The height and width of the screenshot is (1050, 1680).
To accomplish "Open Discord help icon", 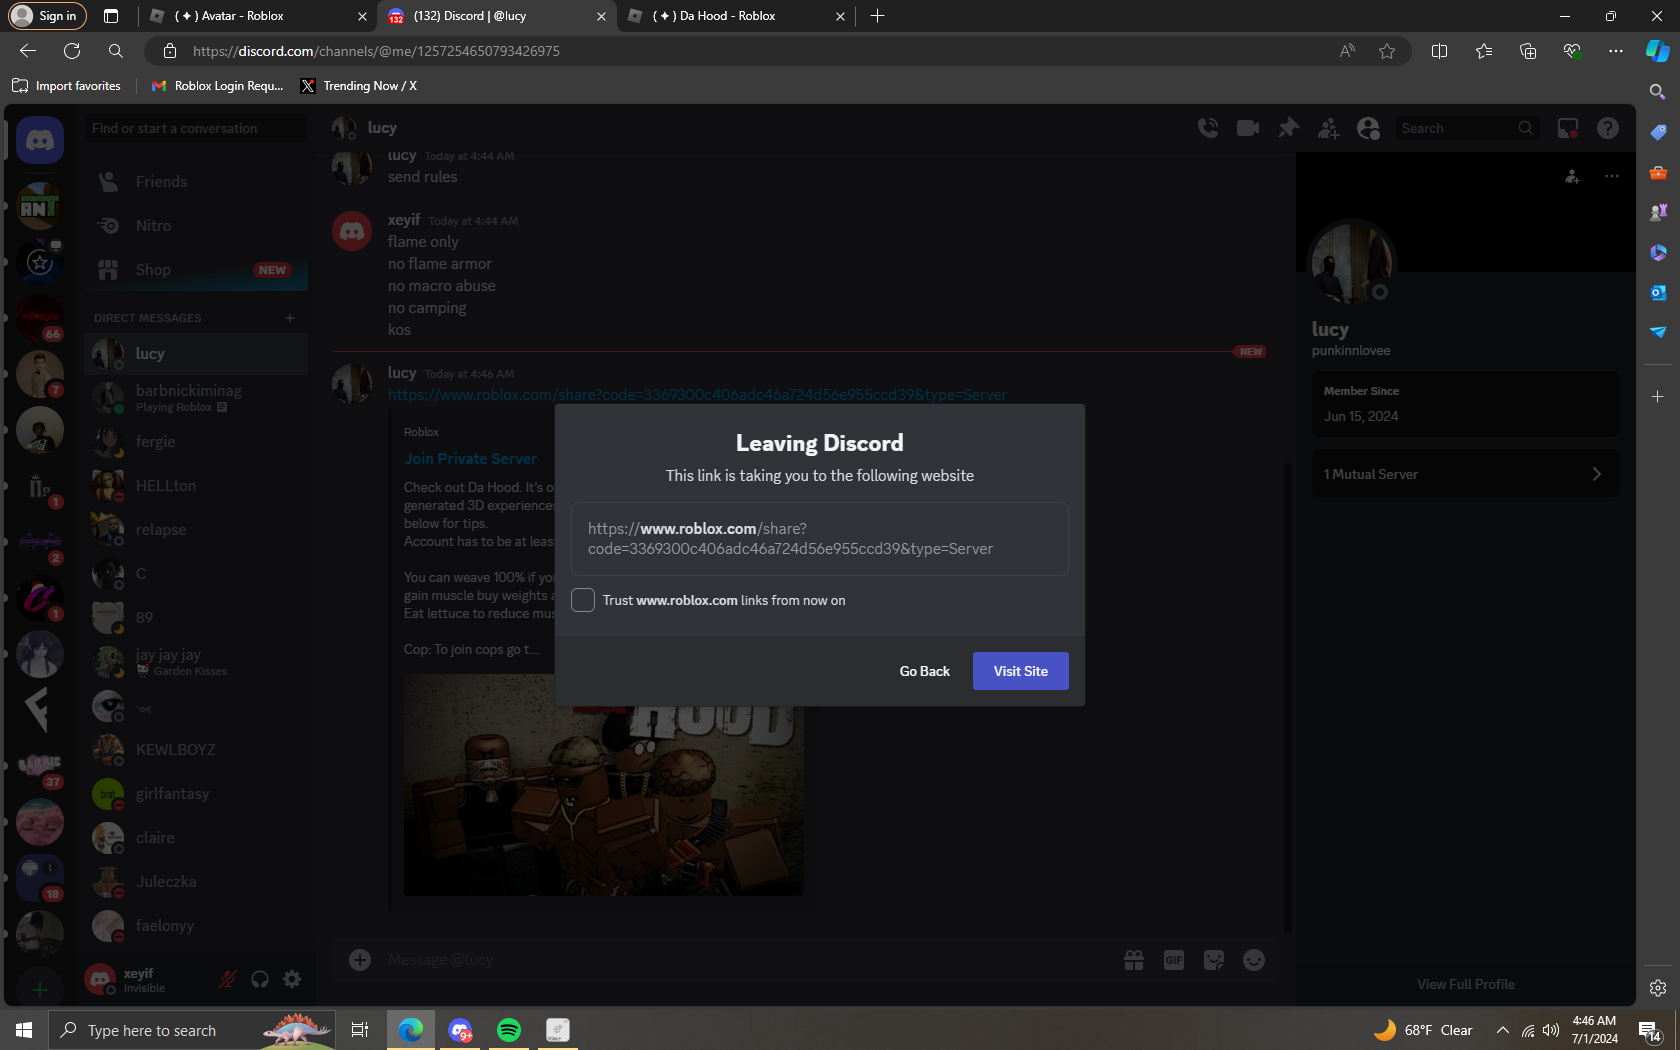I will (1608, 128).
